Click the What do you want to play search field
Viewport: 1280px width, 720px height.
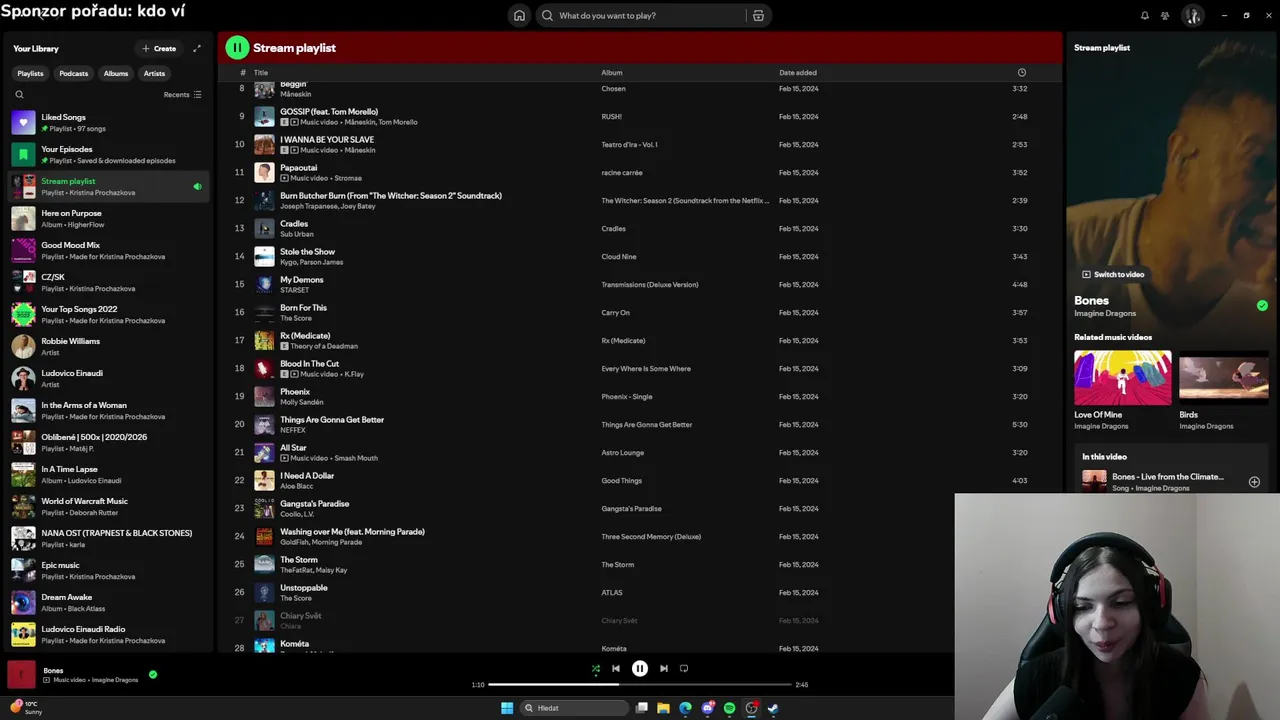coord(640,15)
